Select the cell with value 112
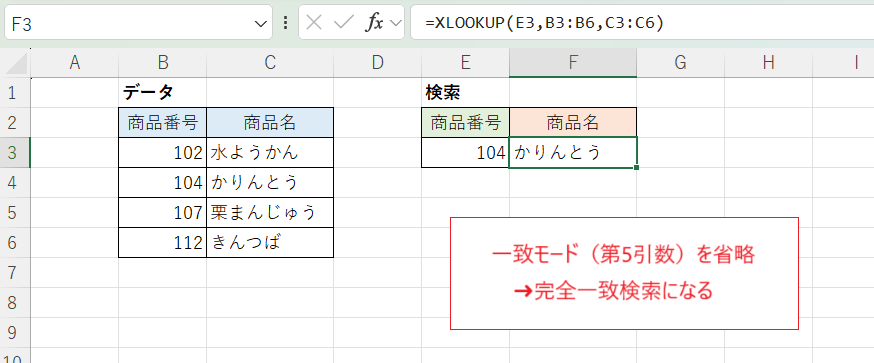This screenshot has height=363, width=874. (163, 243)
